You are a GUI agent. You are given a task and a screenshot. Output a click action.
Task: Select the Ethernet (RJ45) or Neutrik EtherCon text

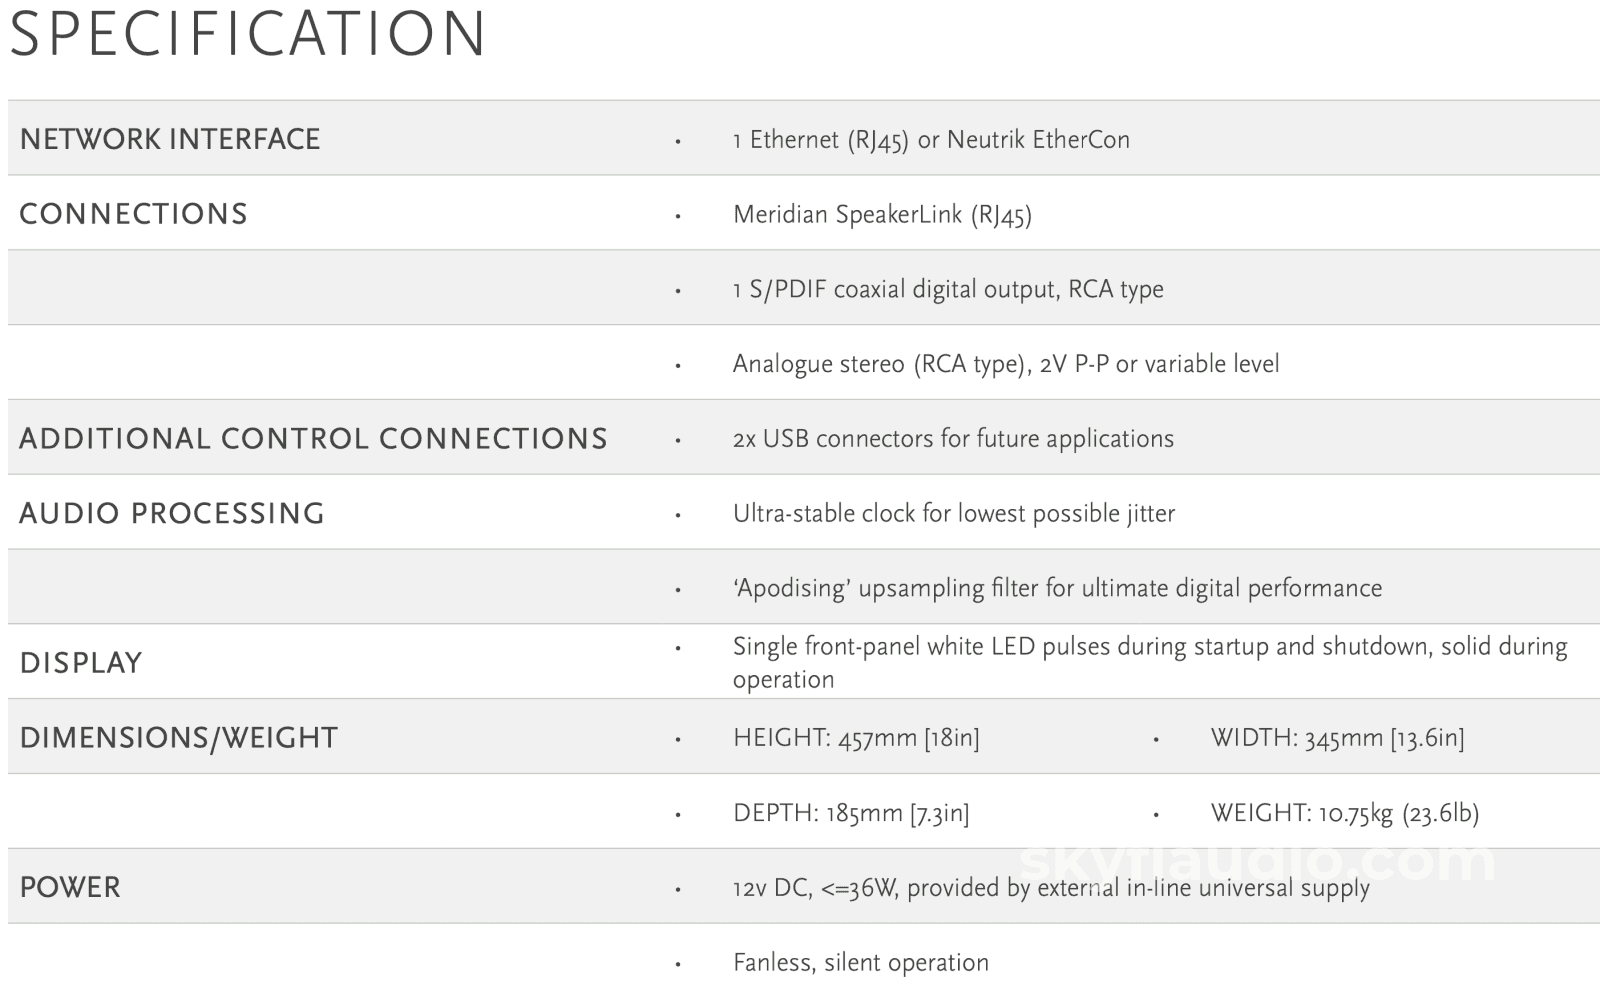coord(931,140)
